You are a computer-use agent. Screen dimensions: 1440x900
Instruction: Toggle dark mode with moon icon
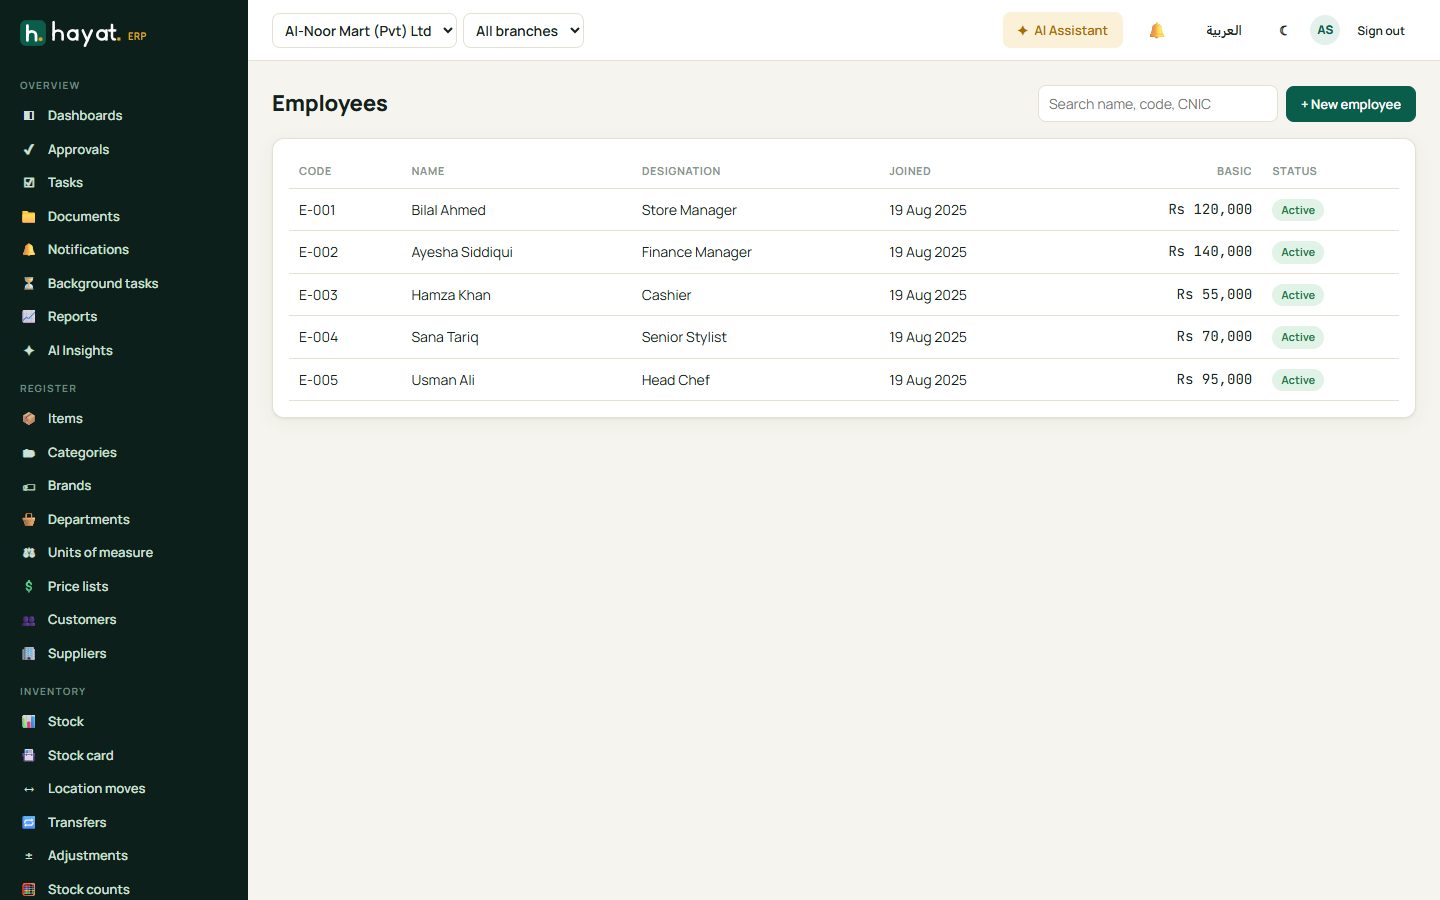1283,31
